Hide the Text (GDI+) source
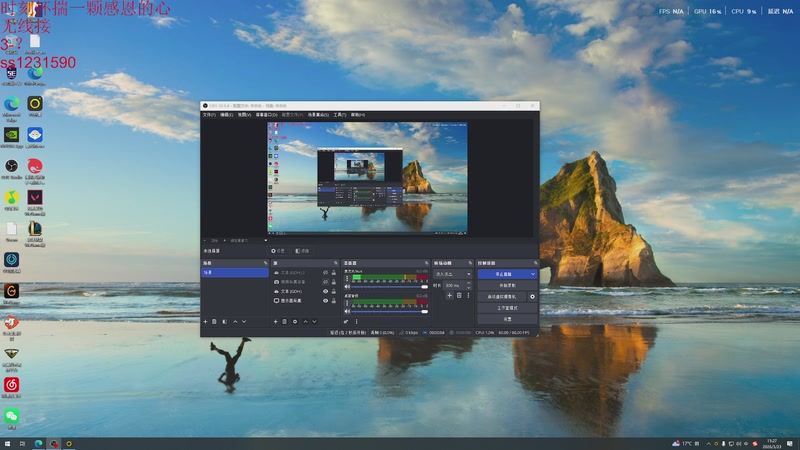The height and width of the screenshot is (450, 800). pos(326,291)
